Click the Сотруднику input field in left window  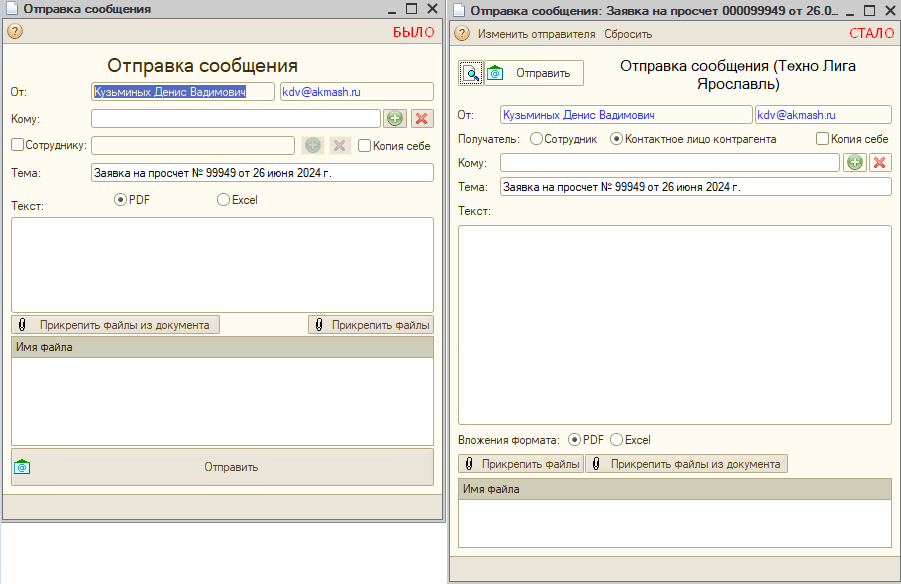click(x=193, y=145)
